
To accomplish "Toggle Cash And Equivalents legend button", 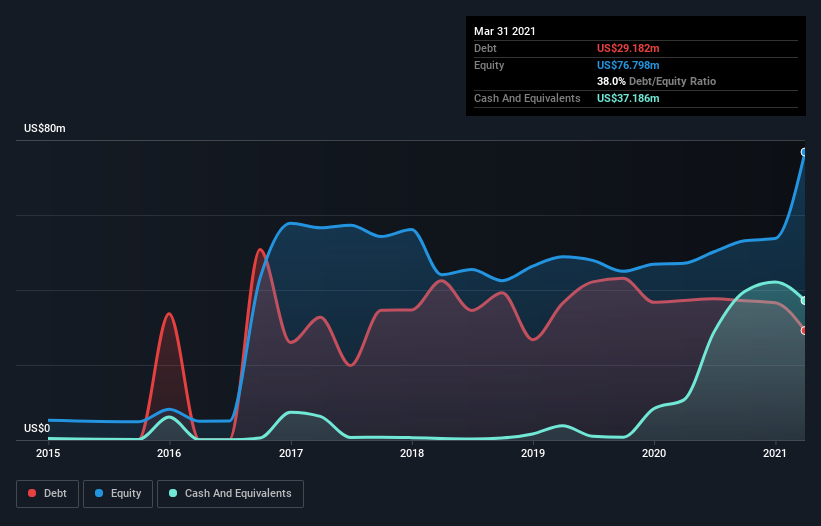I will 230,494.
